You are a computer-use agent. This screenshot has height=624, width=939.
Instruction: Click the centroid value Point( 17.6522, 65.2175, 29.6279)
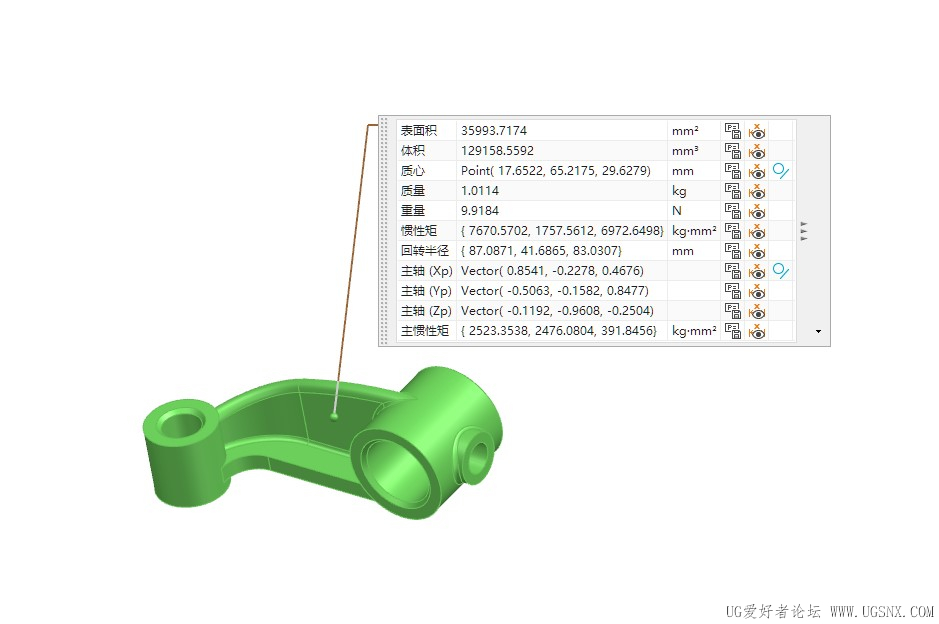[x=556, y=171]
